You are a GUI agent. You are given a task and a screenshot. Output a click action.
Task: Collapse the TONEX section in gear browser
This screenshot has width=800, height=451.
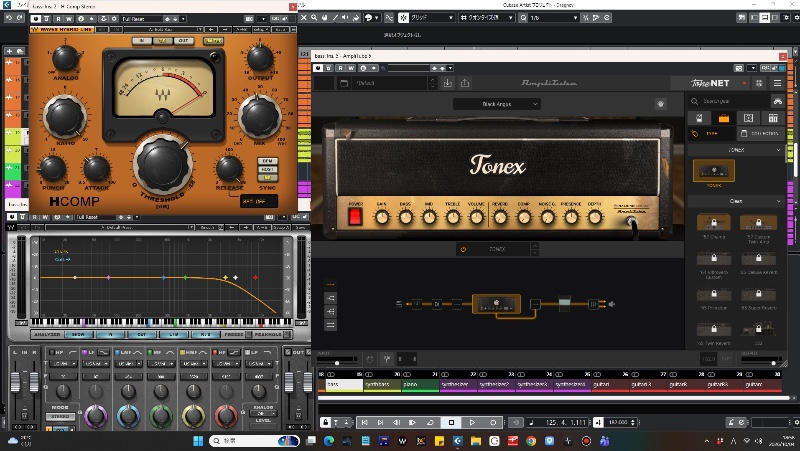778,150
